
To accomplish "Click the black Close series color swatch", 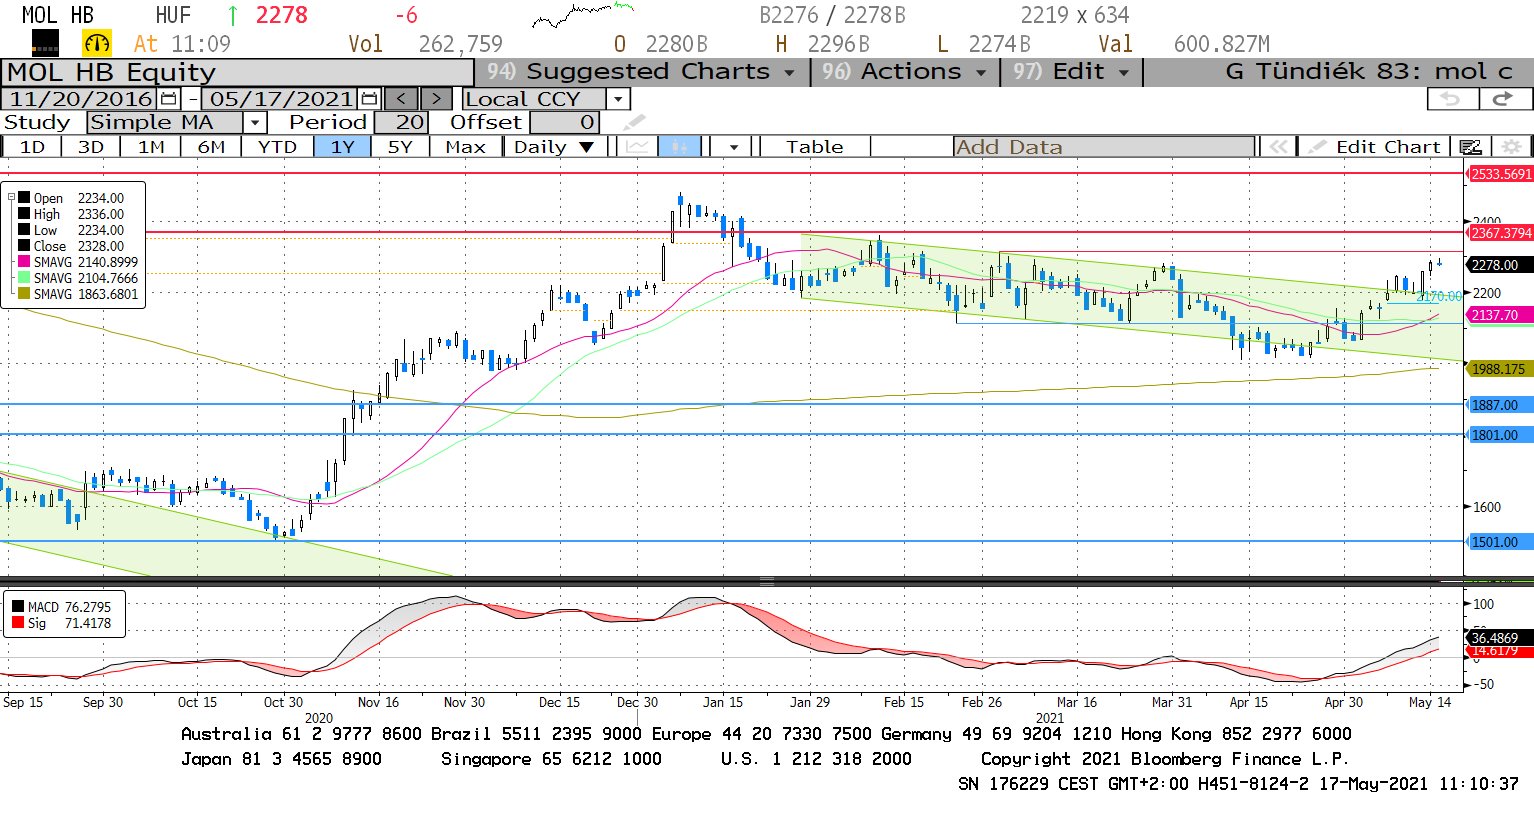I will click(24, 246).
